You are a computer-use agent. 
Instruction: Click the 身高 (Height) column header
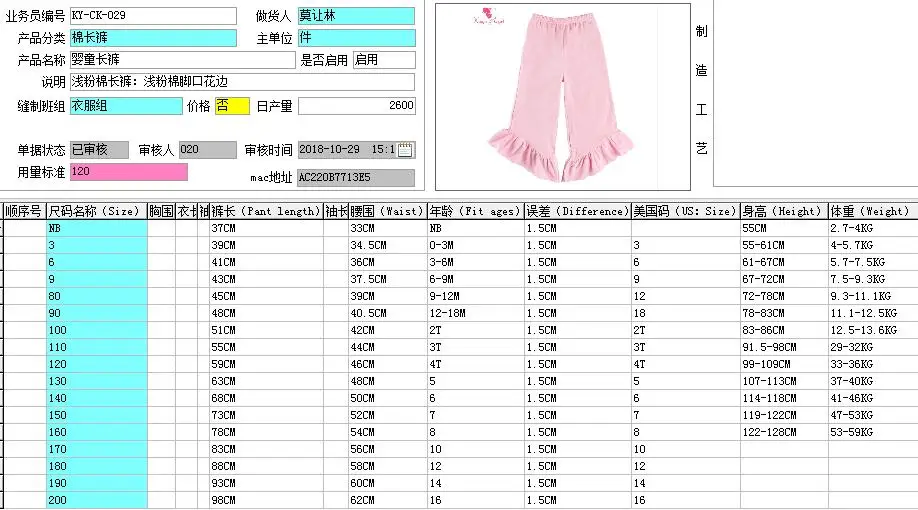pos(784,211)
